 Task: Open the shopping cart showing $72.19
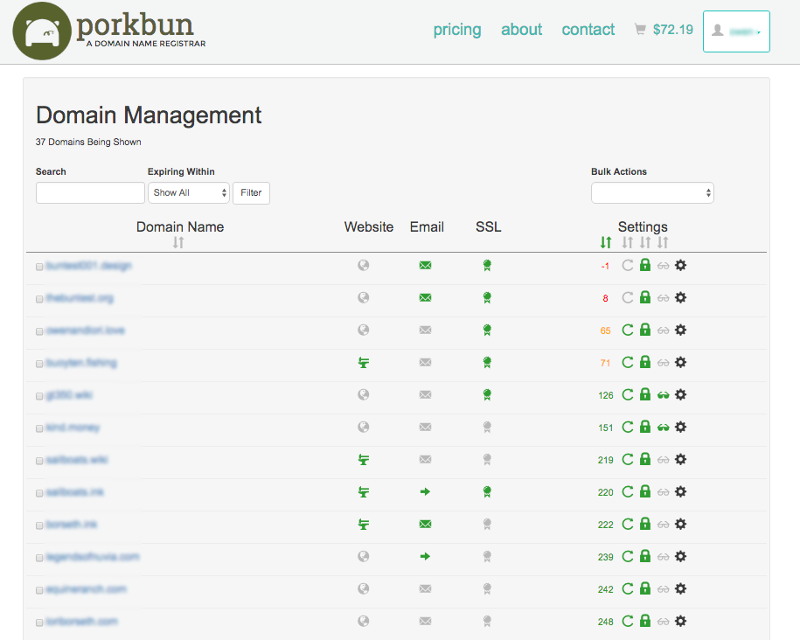click(663, 30)
